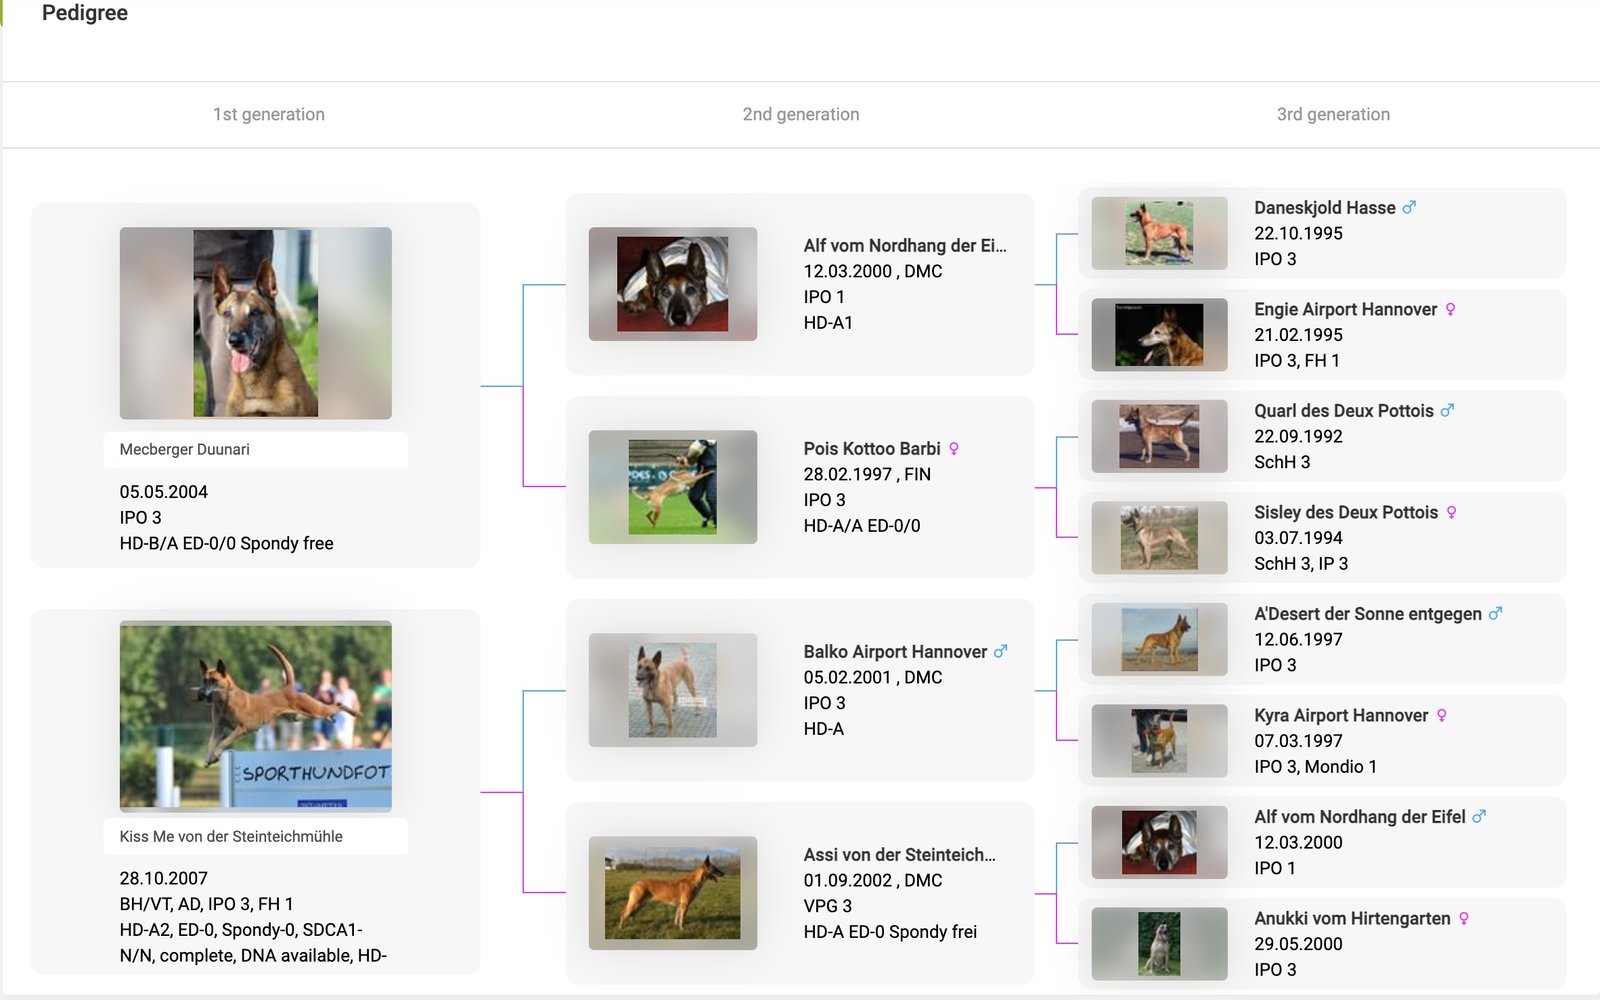This screenshot has height=1000, width=1600.
Task: Click Alf vom Nordhang 2nd generation name
Action: (x=904, y=246)
